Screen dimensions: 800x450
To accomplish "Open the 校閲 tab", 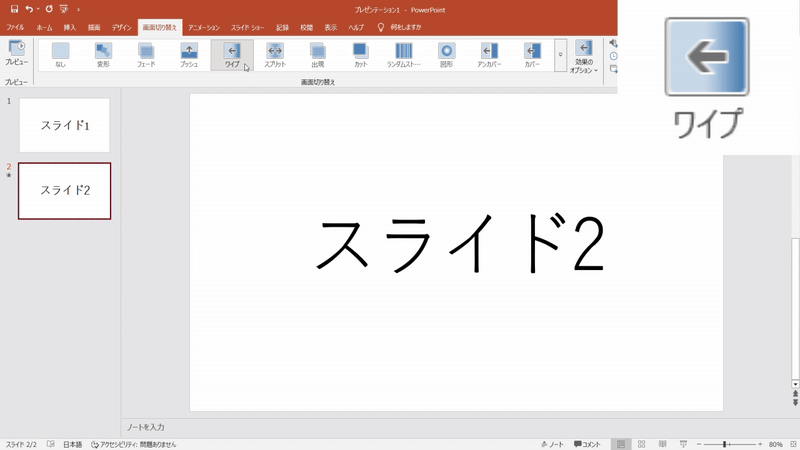I will (307, 28).
